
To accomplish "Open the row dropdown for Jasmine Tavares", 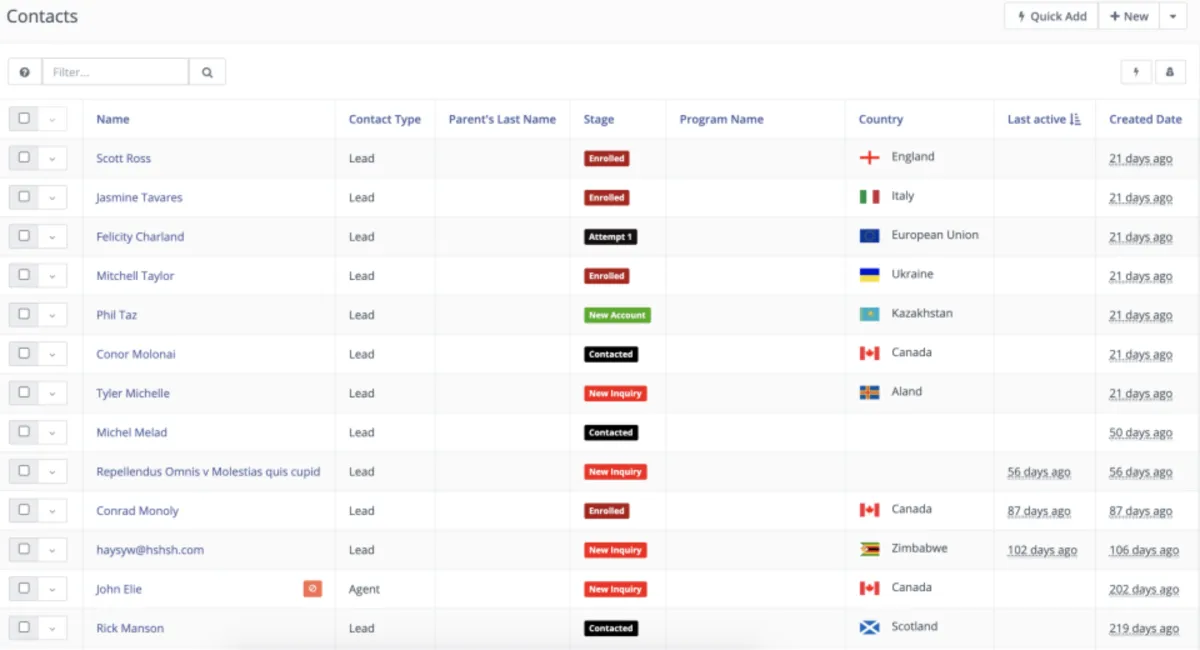I will [x=52, y=197].
